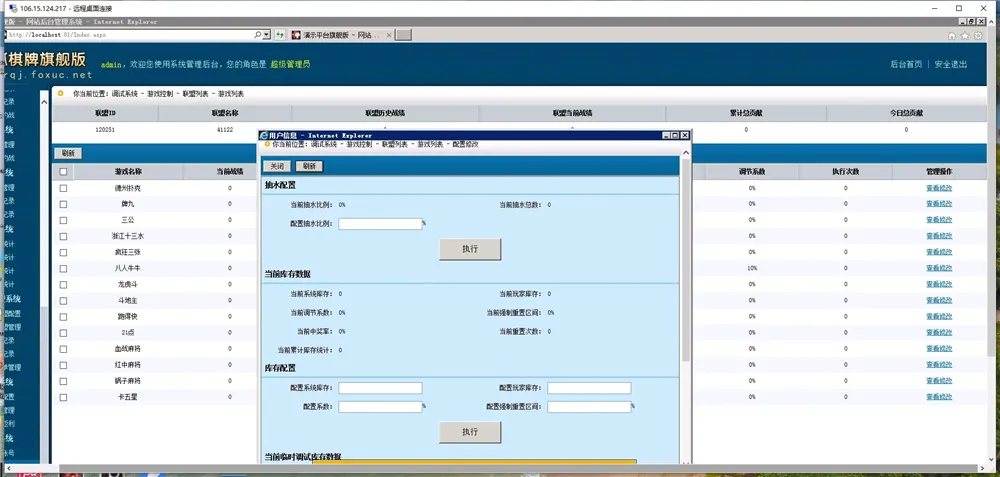The image size is (1000, 477).
Task: Check the box for 德州扑克 row
Action: [64, 188]
